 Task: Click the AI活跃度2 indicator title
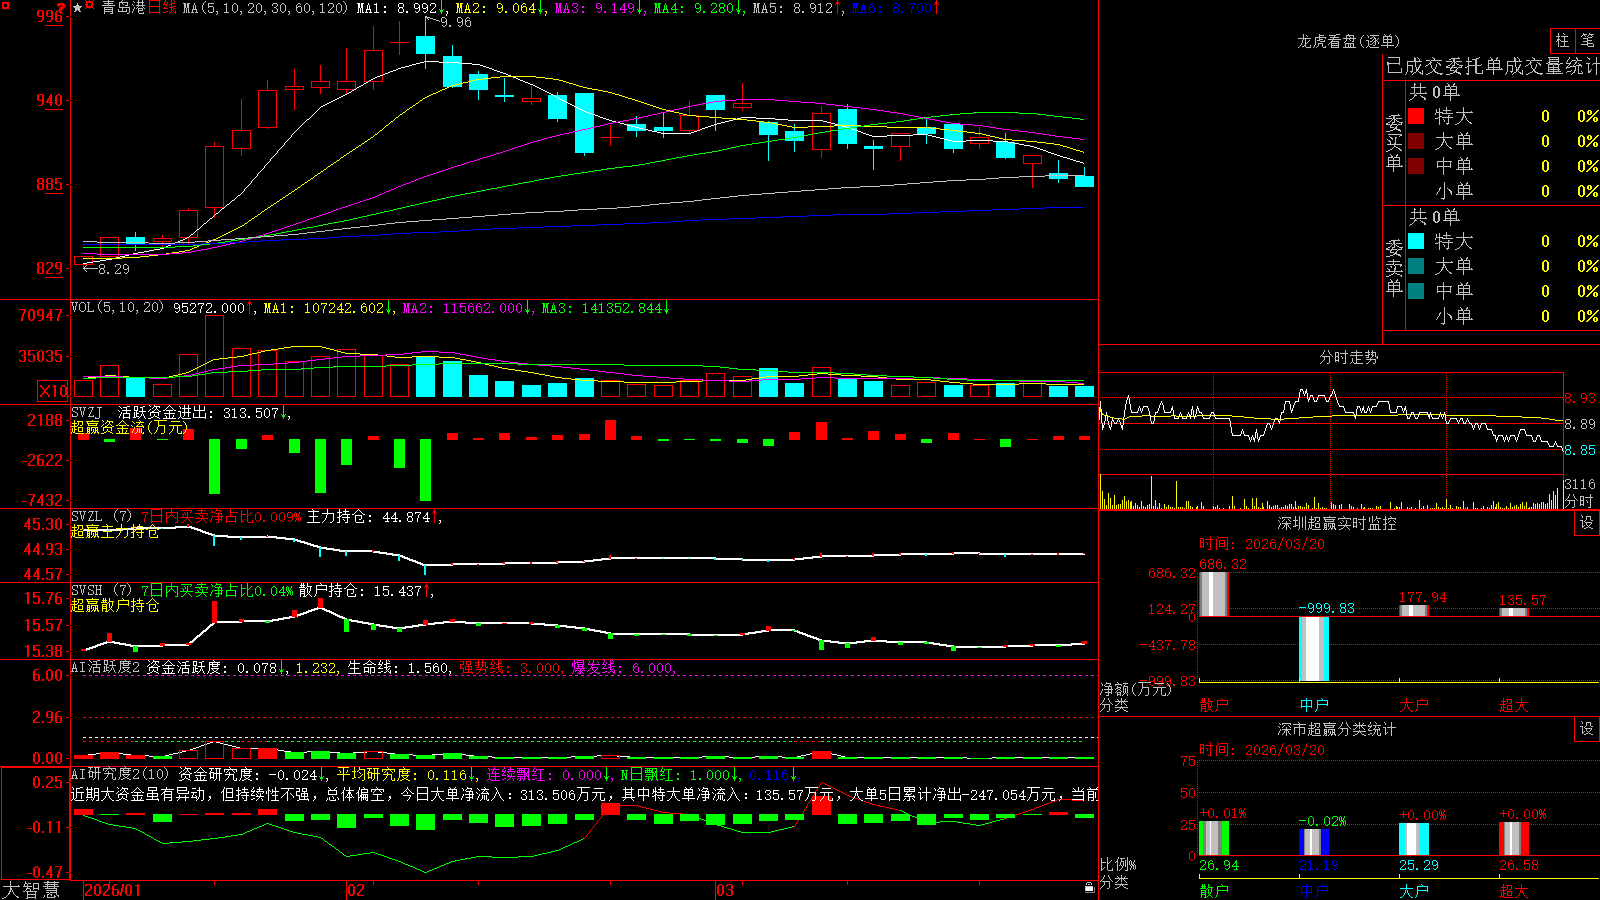(106, 667)
